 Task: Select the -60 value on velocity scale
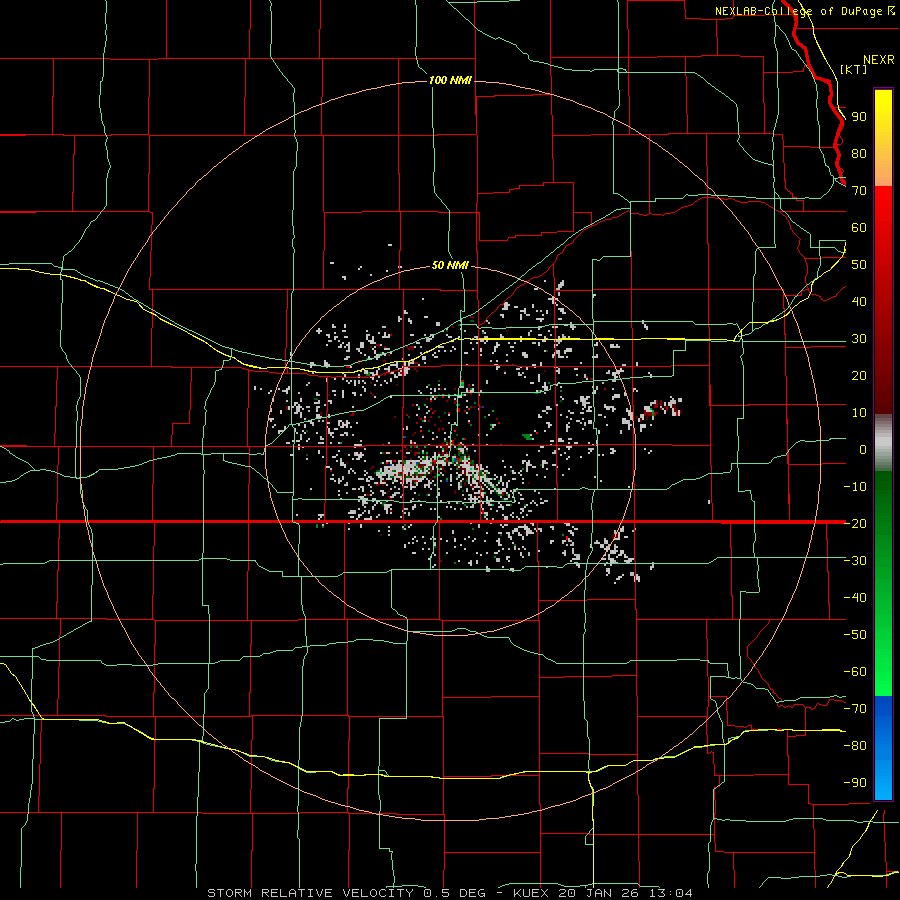[x=855, y=672]
